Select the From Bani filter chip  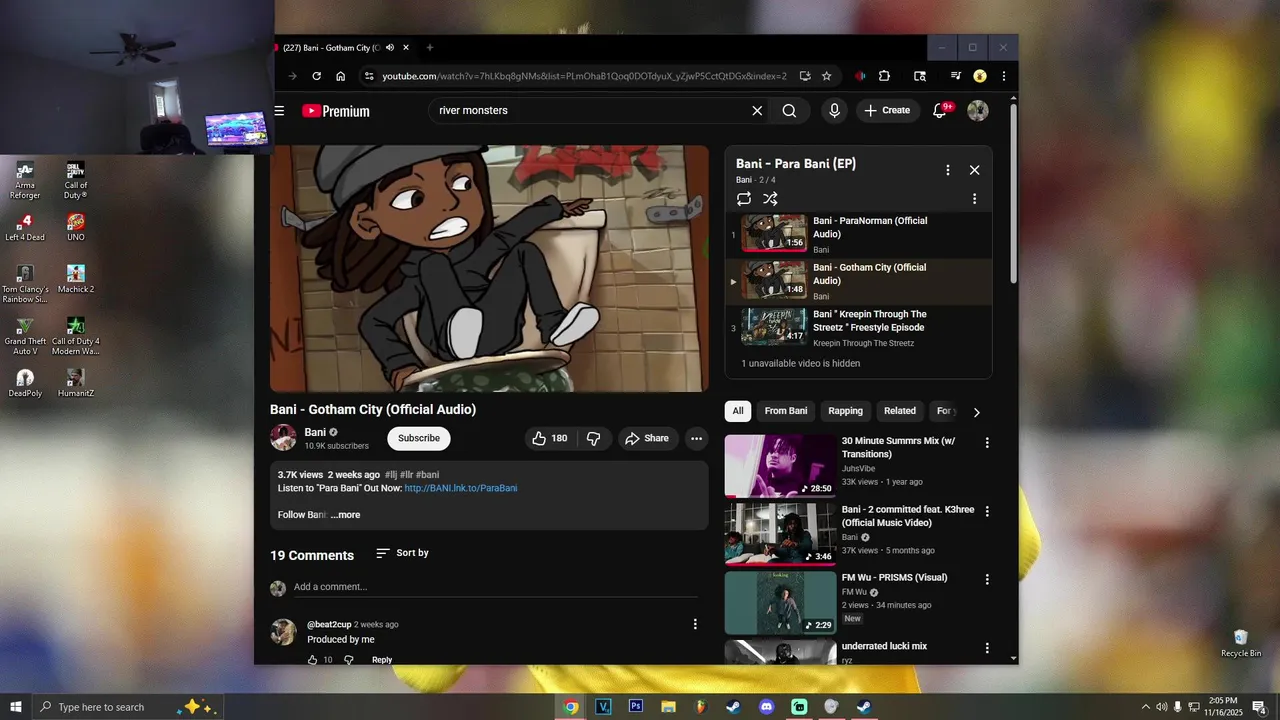click(786, 411)
